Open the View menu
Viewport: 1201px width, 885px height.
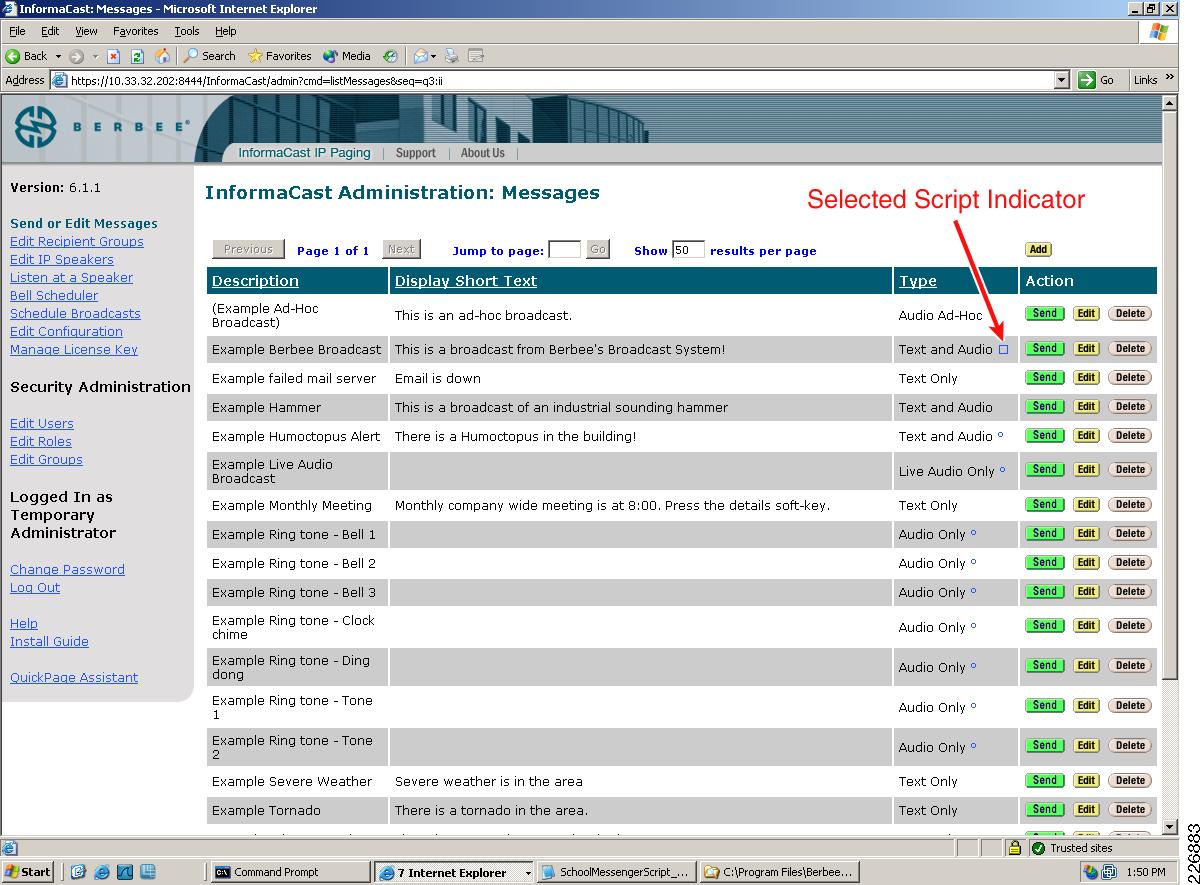(87, 31)
